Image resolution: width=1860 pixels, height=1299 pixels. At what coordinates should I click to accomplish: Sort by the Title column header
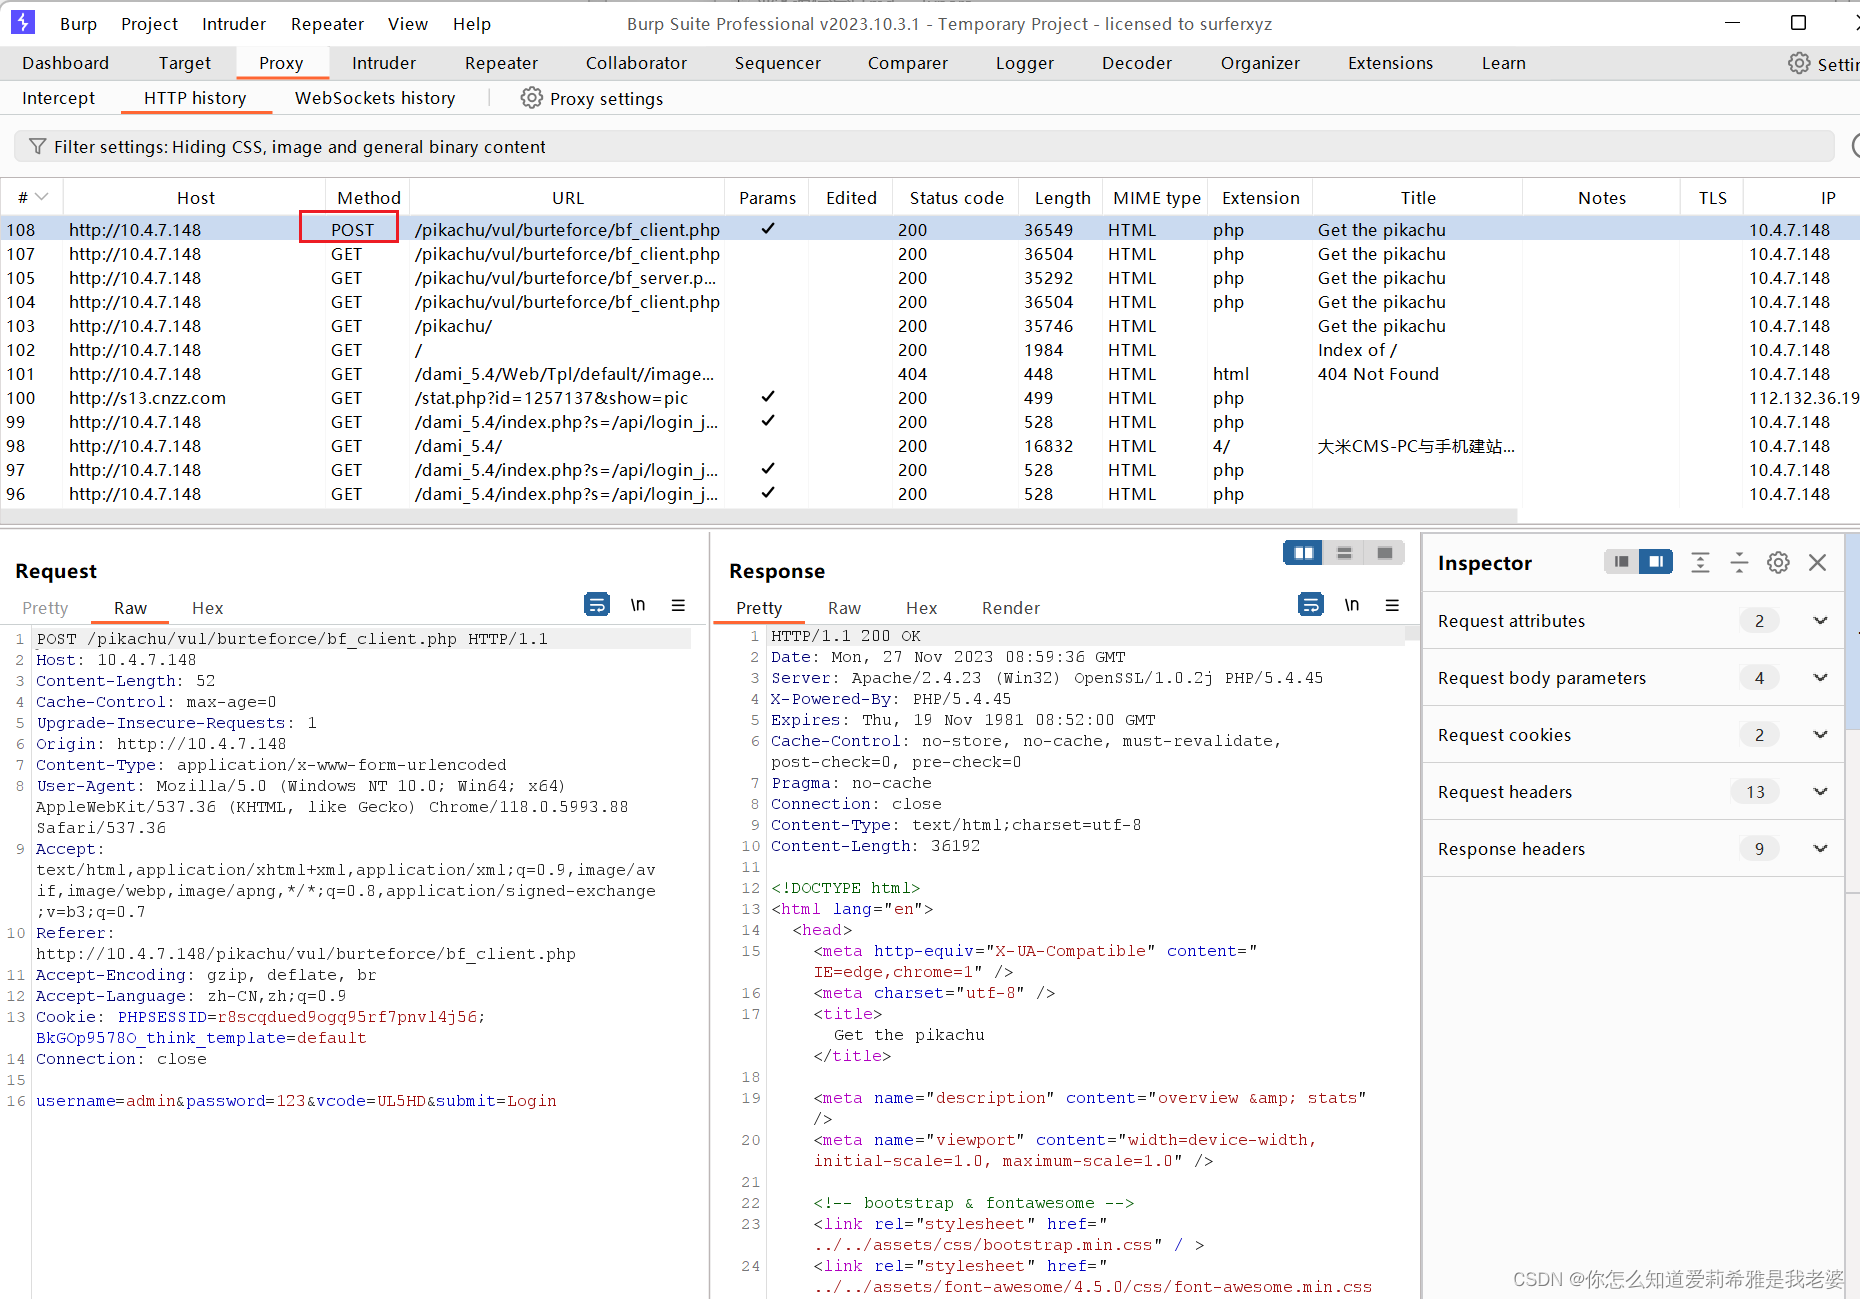(x=1417, y=198)
